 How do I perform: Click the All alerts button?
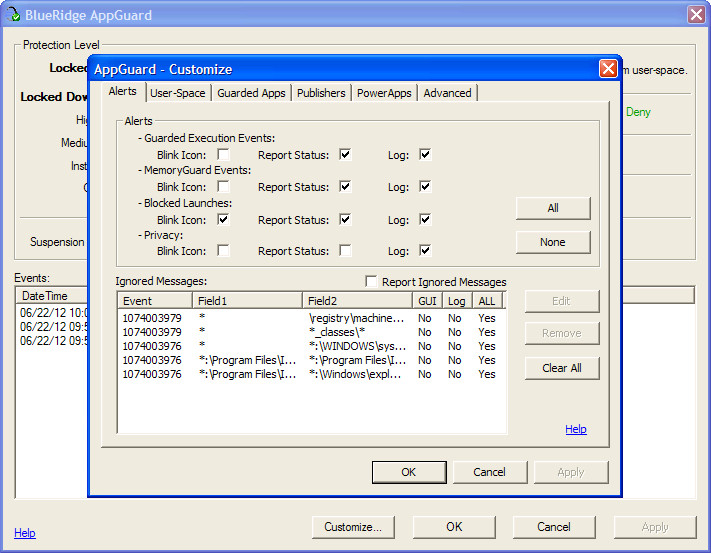(553, 208)
